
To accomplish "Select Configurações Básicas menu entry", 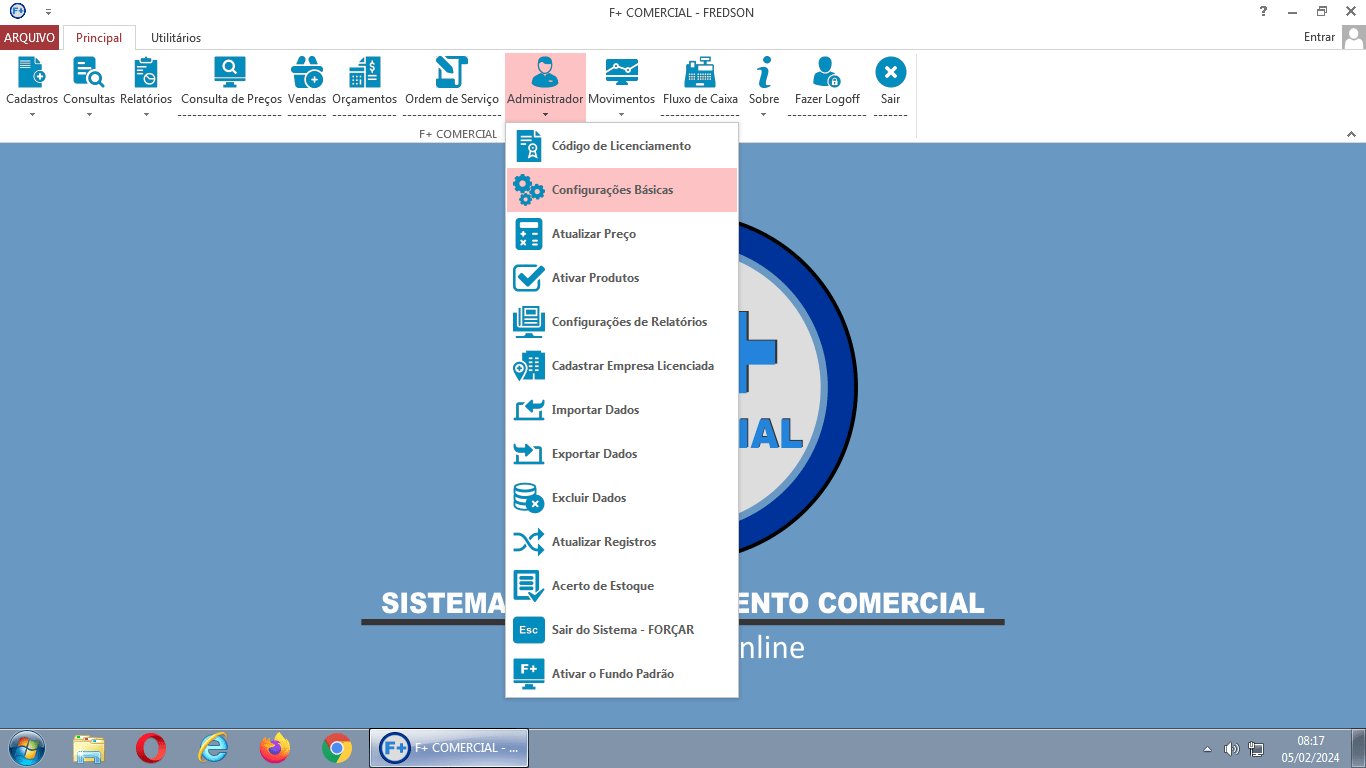I will click(x=622, y=190).
